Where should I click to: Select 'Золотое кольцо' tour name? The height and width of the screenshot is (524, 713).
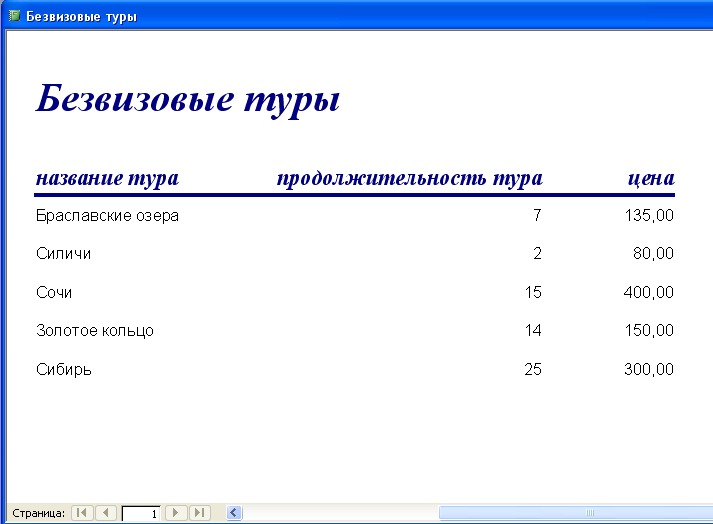click(x=95, y=331)
